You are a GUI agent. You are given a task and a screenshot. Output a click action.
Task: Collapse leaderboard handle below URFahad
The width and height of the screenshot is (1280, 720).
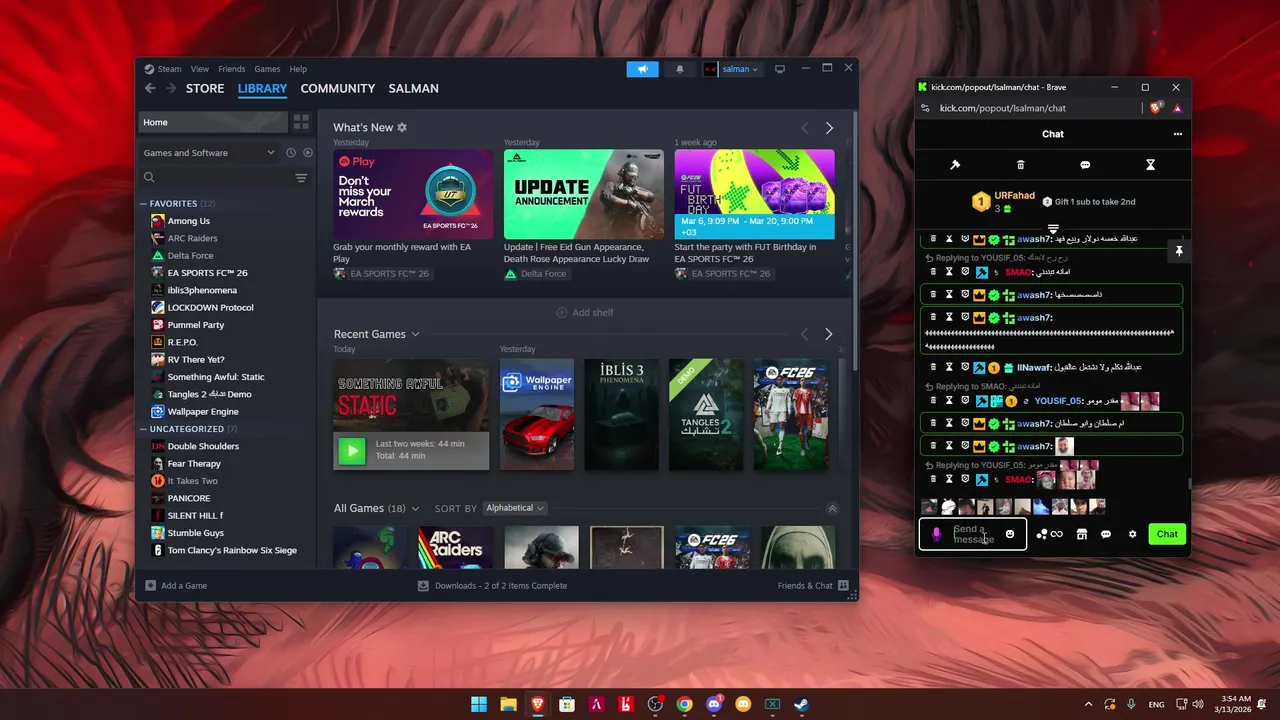[1053, 229]
